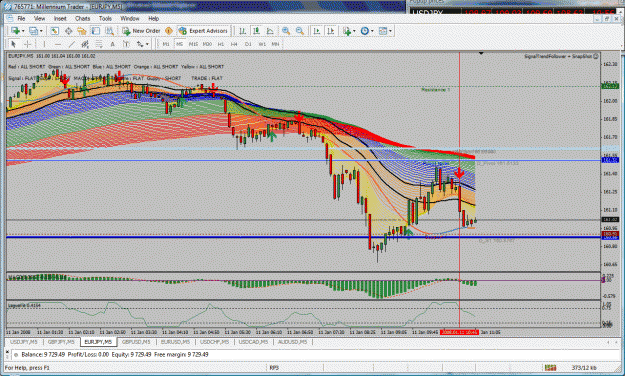The width and height of the screenshot is (625, 376).
Task: Open the Insert menu
Action: coord(60,18)
